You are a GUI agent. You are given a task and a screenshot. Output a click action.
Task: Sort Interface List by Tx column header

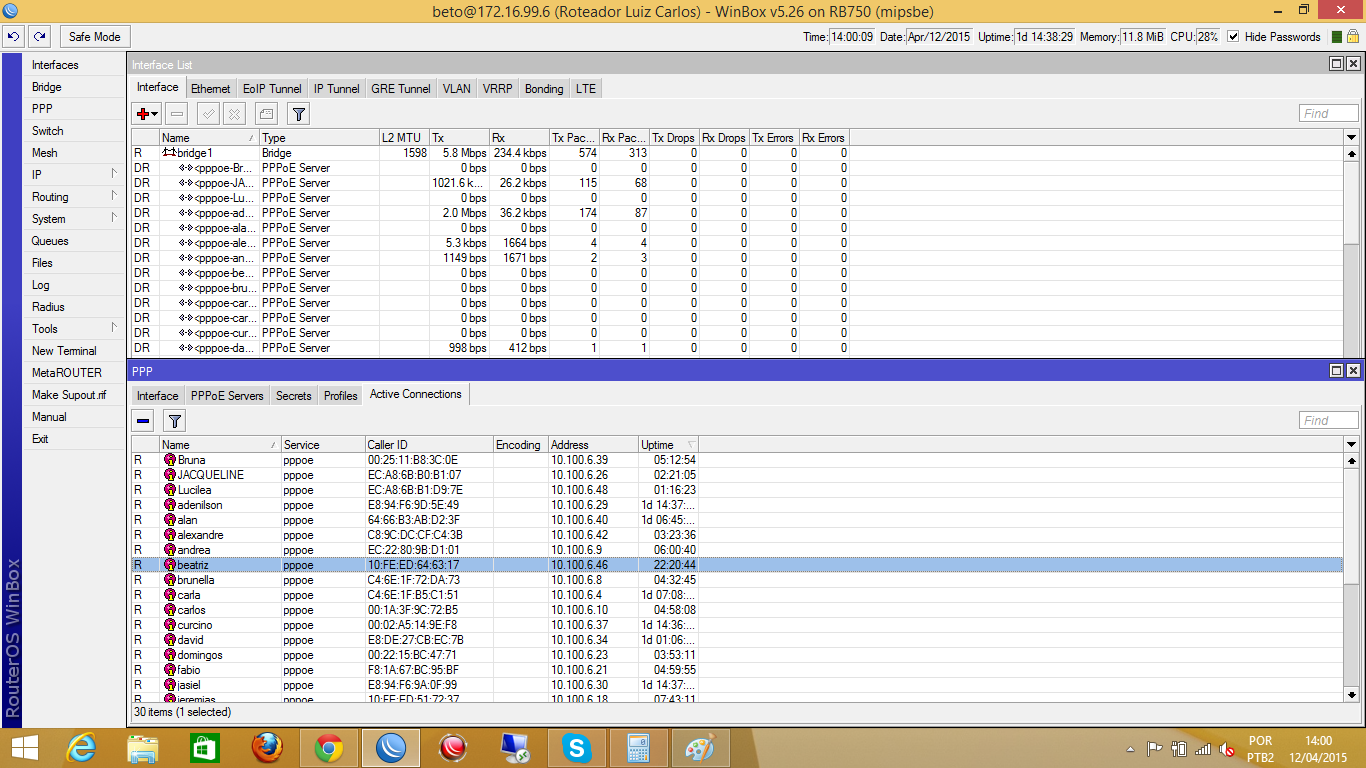click(x=459, y=138)
